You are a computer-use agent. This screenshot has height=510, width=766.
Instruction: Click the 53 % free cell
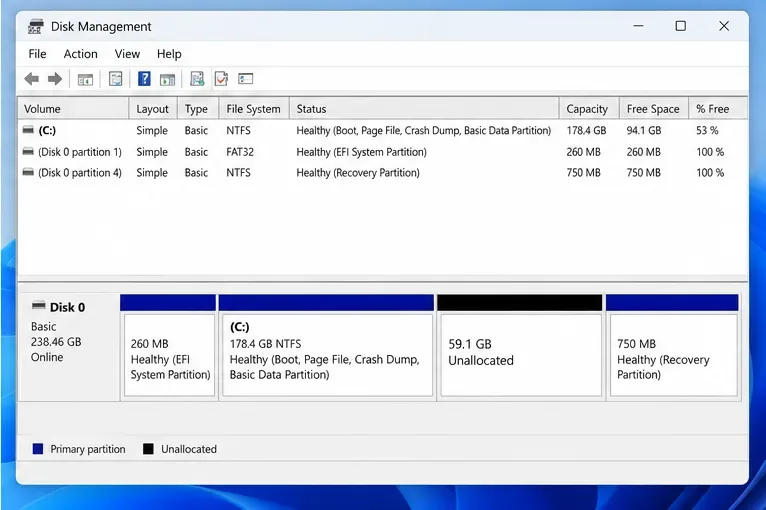[x=707, y=130]
